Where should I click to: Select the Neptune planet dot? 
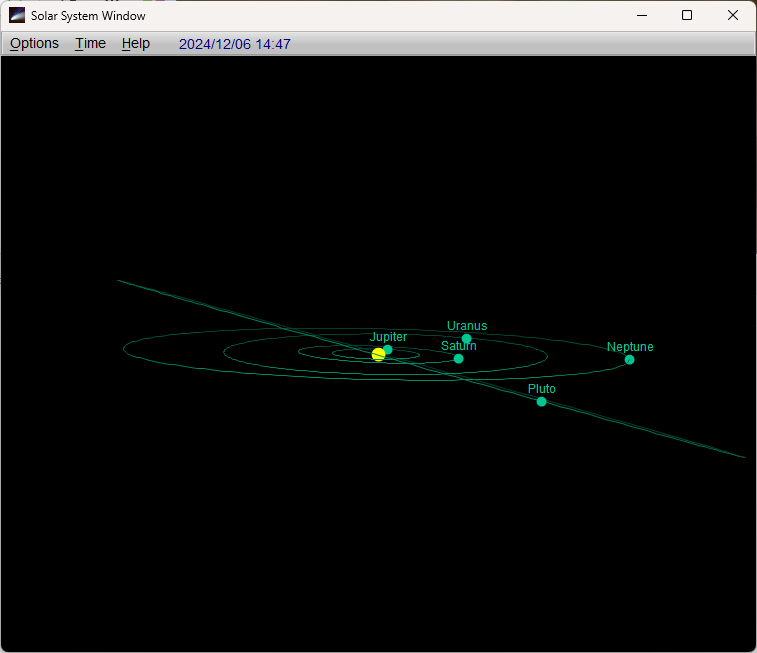click(x=630, y=360)
